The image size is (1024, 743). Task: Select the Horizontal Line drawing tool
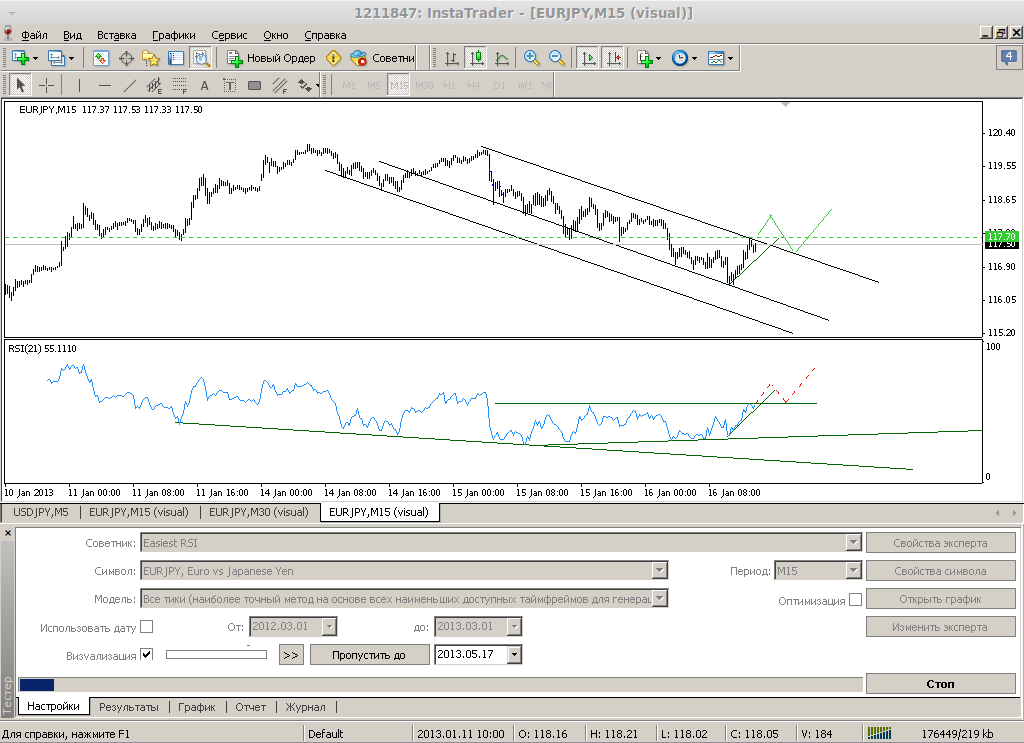coord(104,85)
